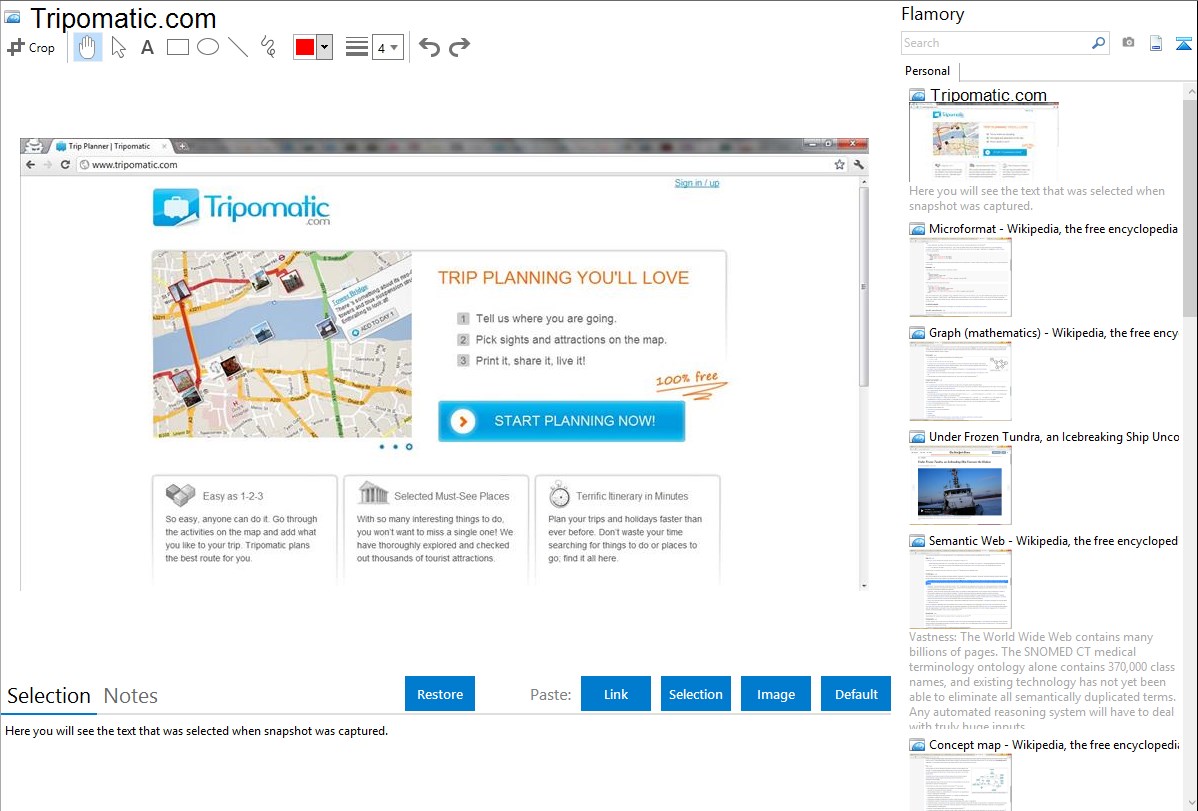
Task: Click the Paste Link button
Action: pyautogui.click(x=616, y=694)
